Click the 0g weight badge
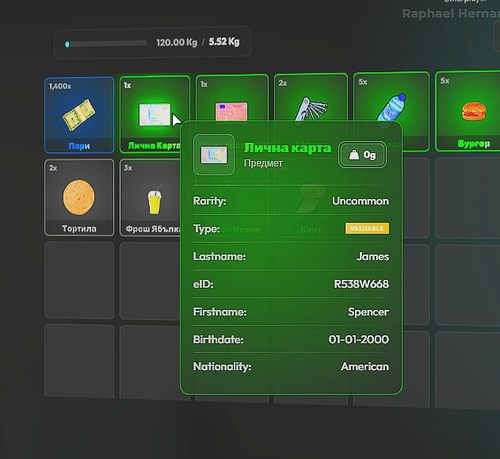This screenshot has width=500, height=459. (362, 155)
